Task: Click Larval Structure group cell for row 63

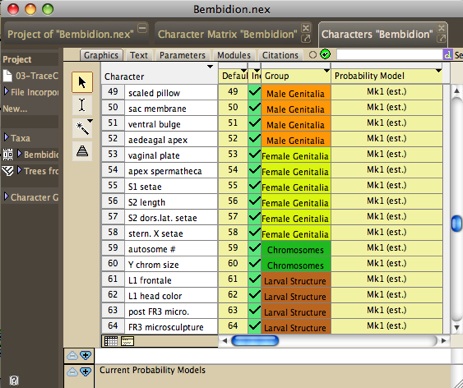Action: 296,311
